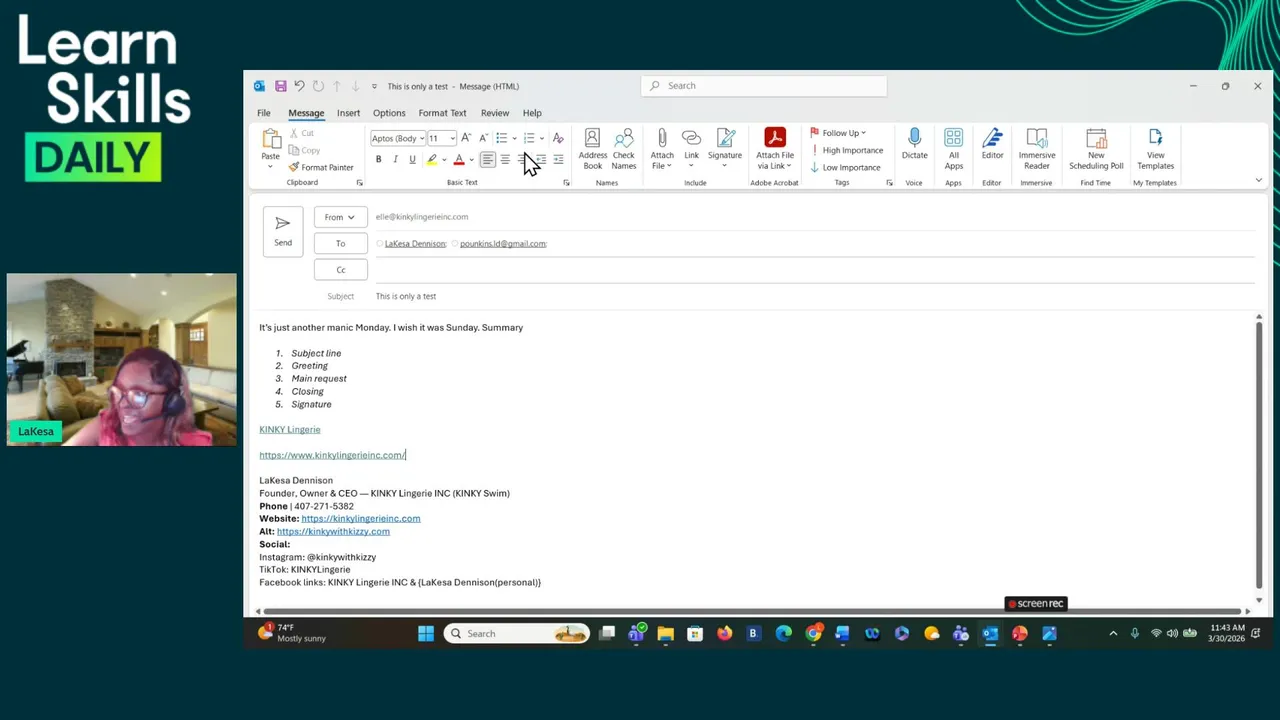Click the Subject field
Screen dimensions: 1280x720
coord(815,296)
